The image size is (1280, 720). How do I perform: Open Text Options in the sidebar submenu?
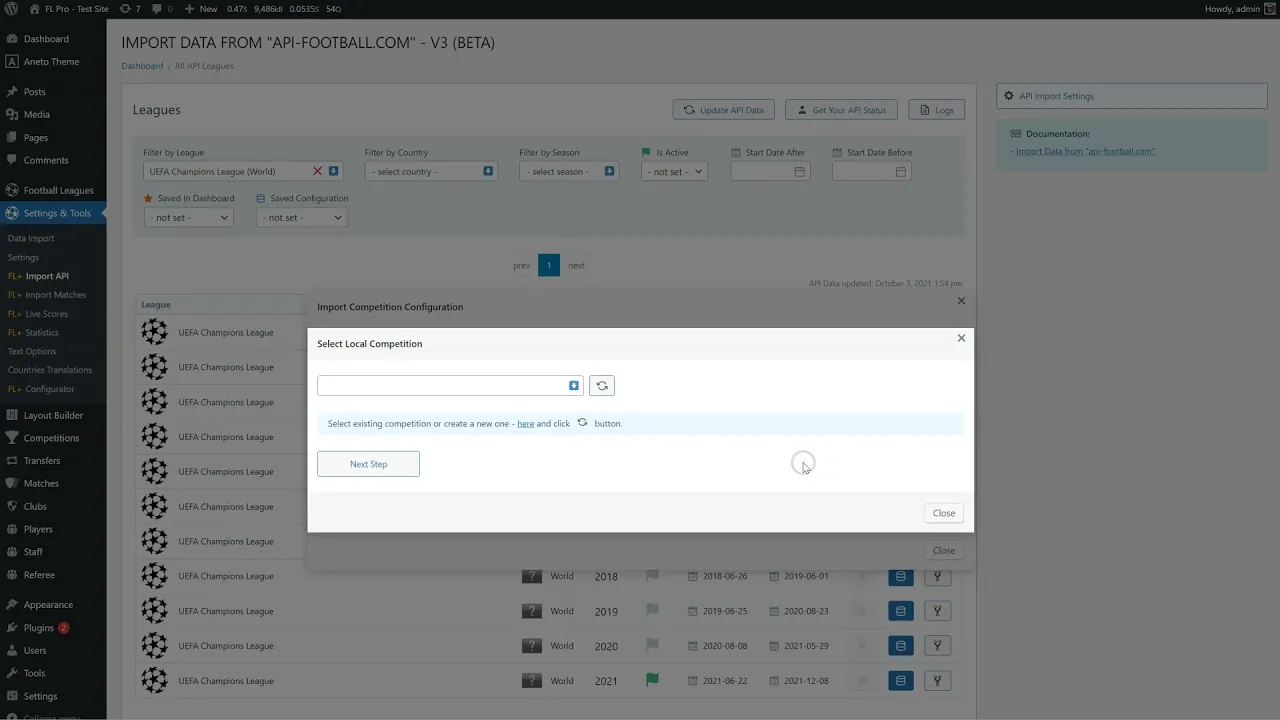pos(31,352)
